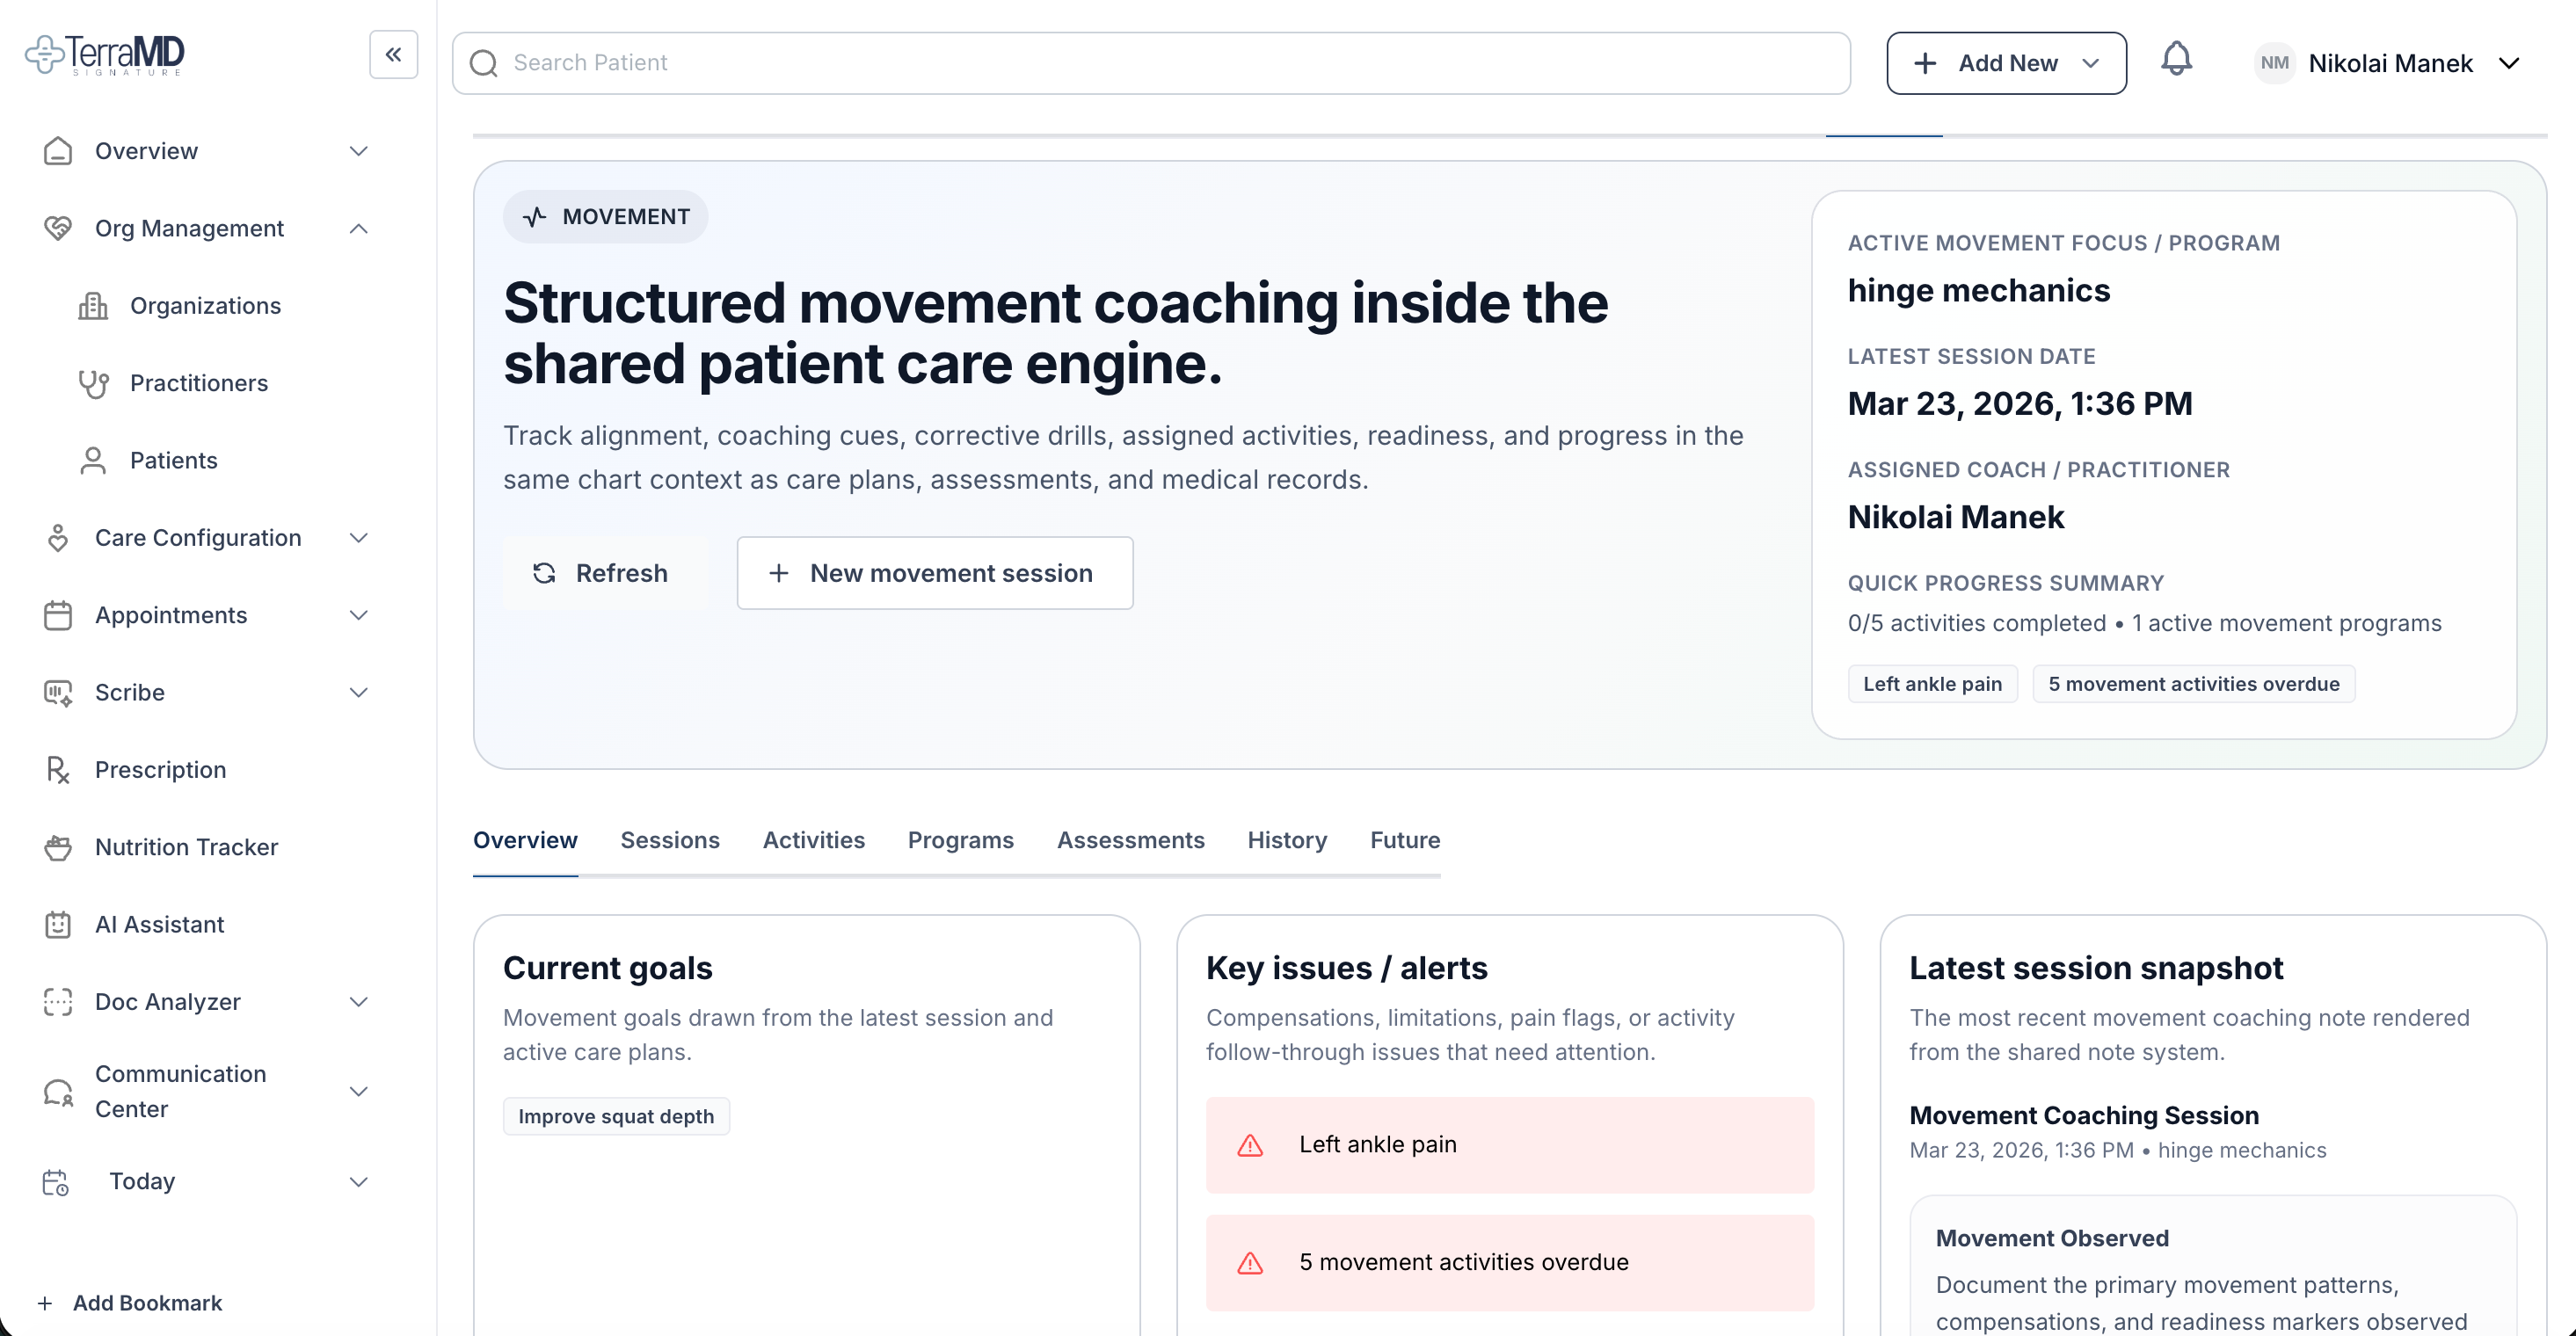Select the Scribe microphone icon
2576x1336 pixels.
57,692
